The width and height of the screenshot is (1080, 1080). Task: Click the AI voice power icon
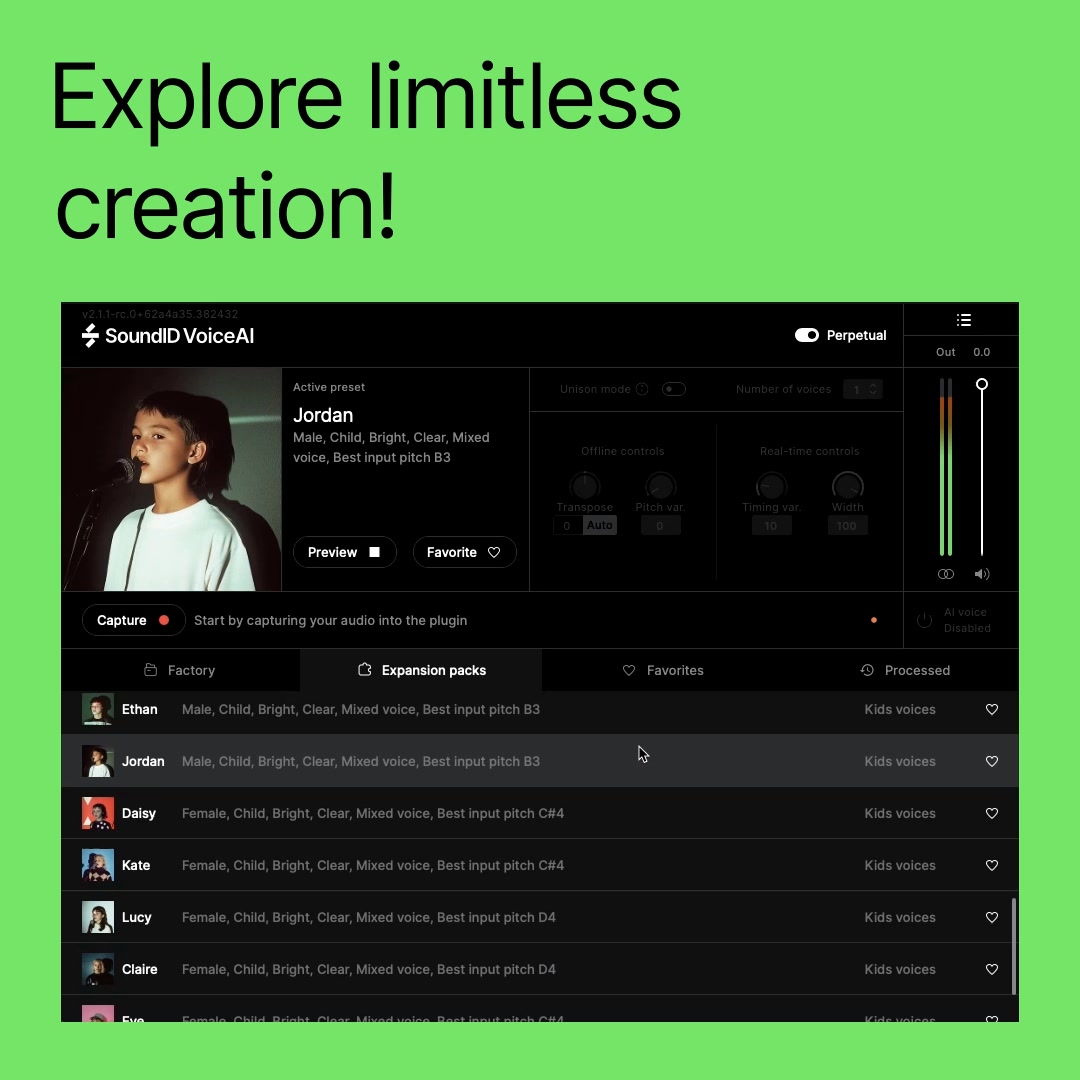point(924,620)
